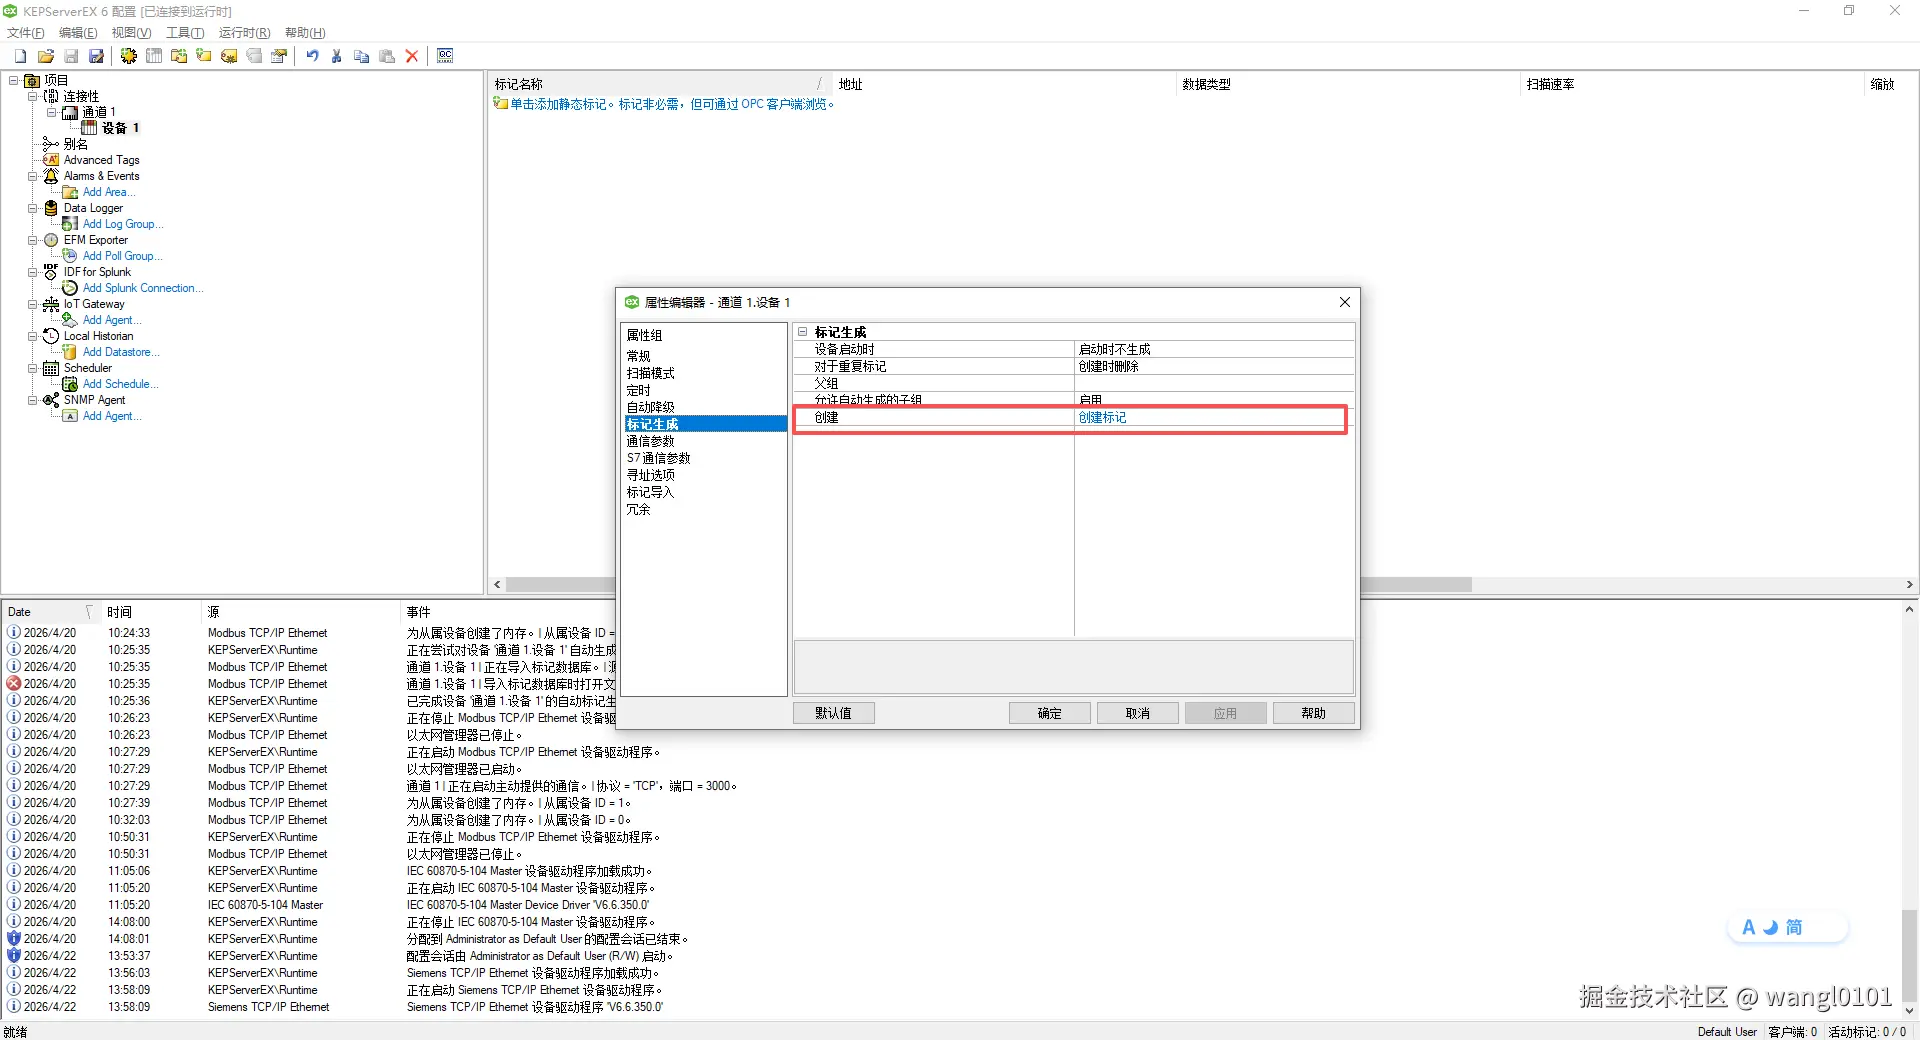Click the Alarms & Events bell icon
The width and height of the screenshot is (1920, 1040).
click(x=51, y=176)
